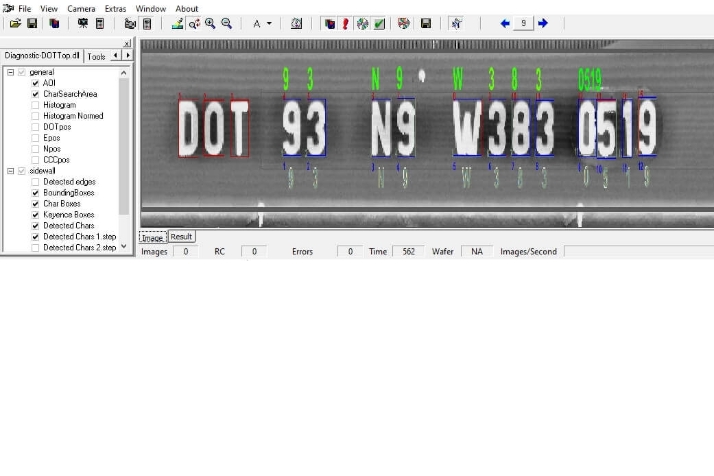
Task: Enable the Histogram checkbox
Action: 35,105
